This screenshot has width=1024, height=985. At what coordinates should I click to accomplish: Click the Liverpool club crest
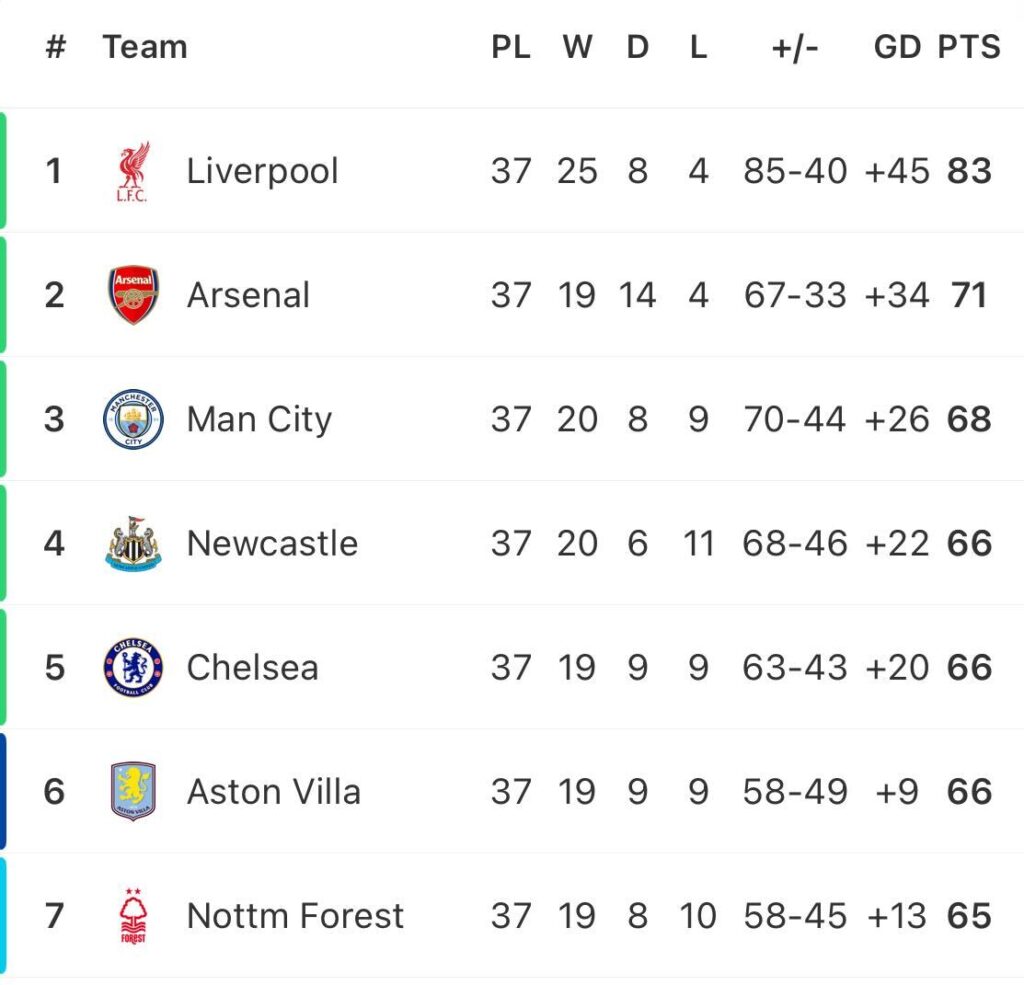[133, 171]
